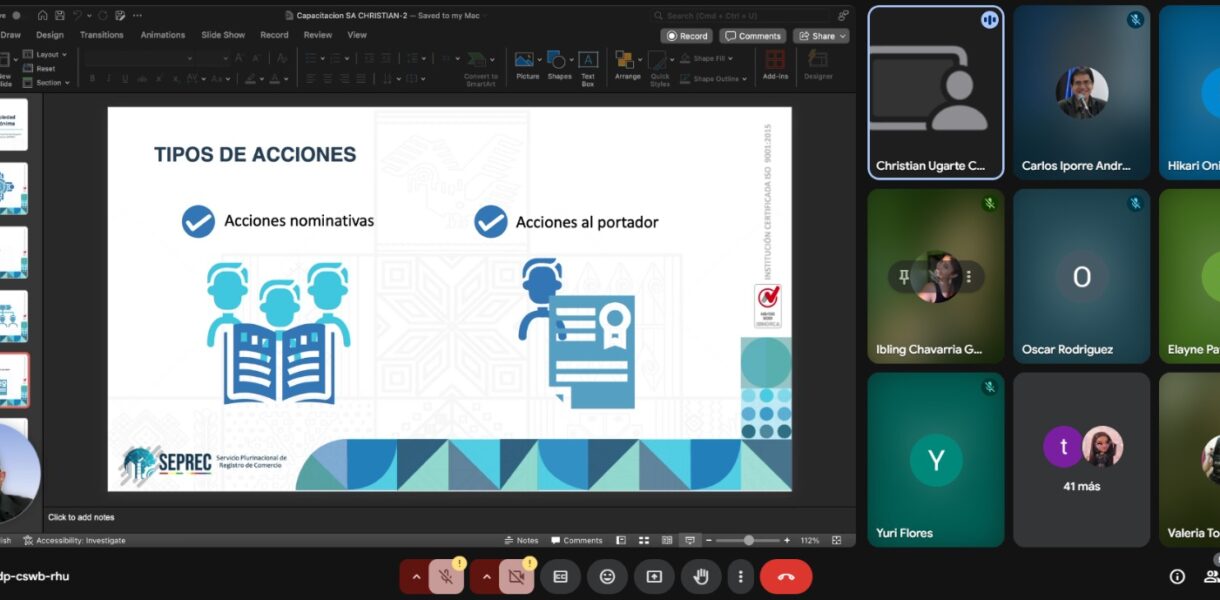1220x600 pixels.
Task: Expand camera options arrow
Action: coord(487,577)
